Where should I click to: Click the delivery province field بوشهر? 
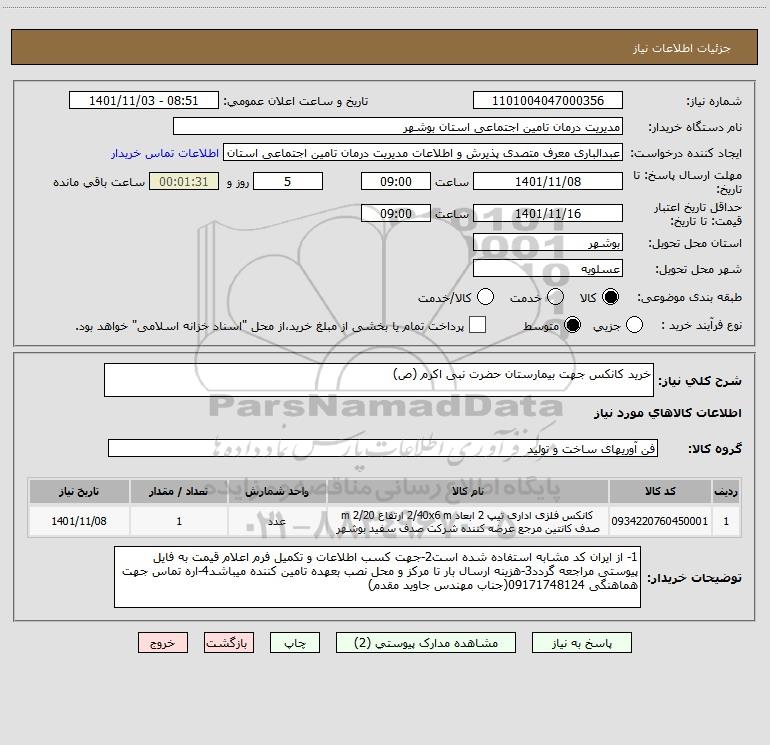548,243
